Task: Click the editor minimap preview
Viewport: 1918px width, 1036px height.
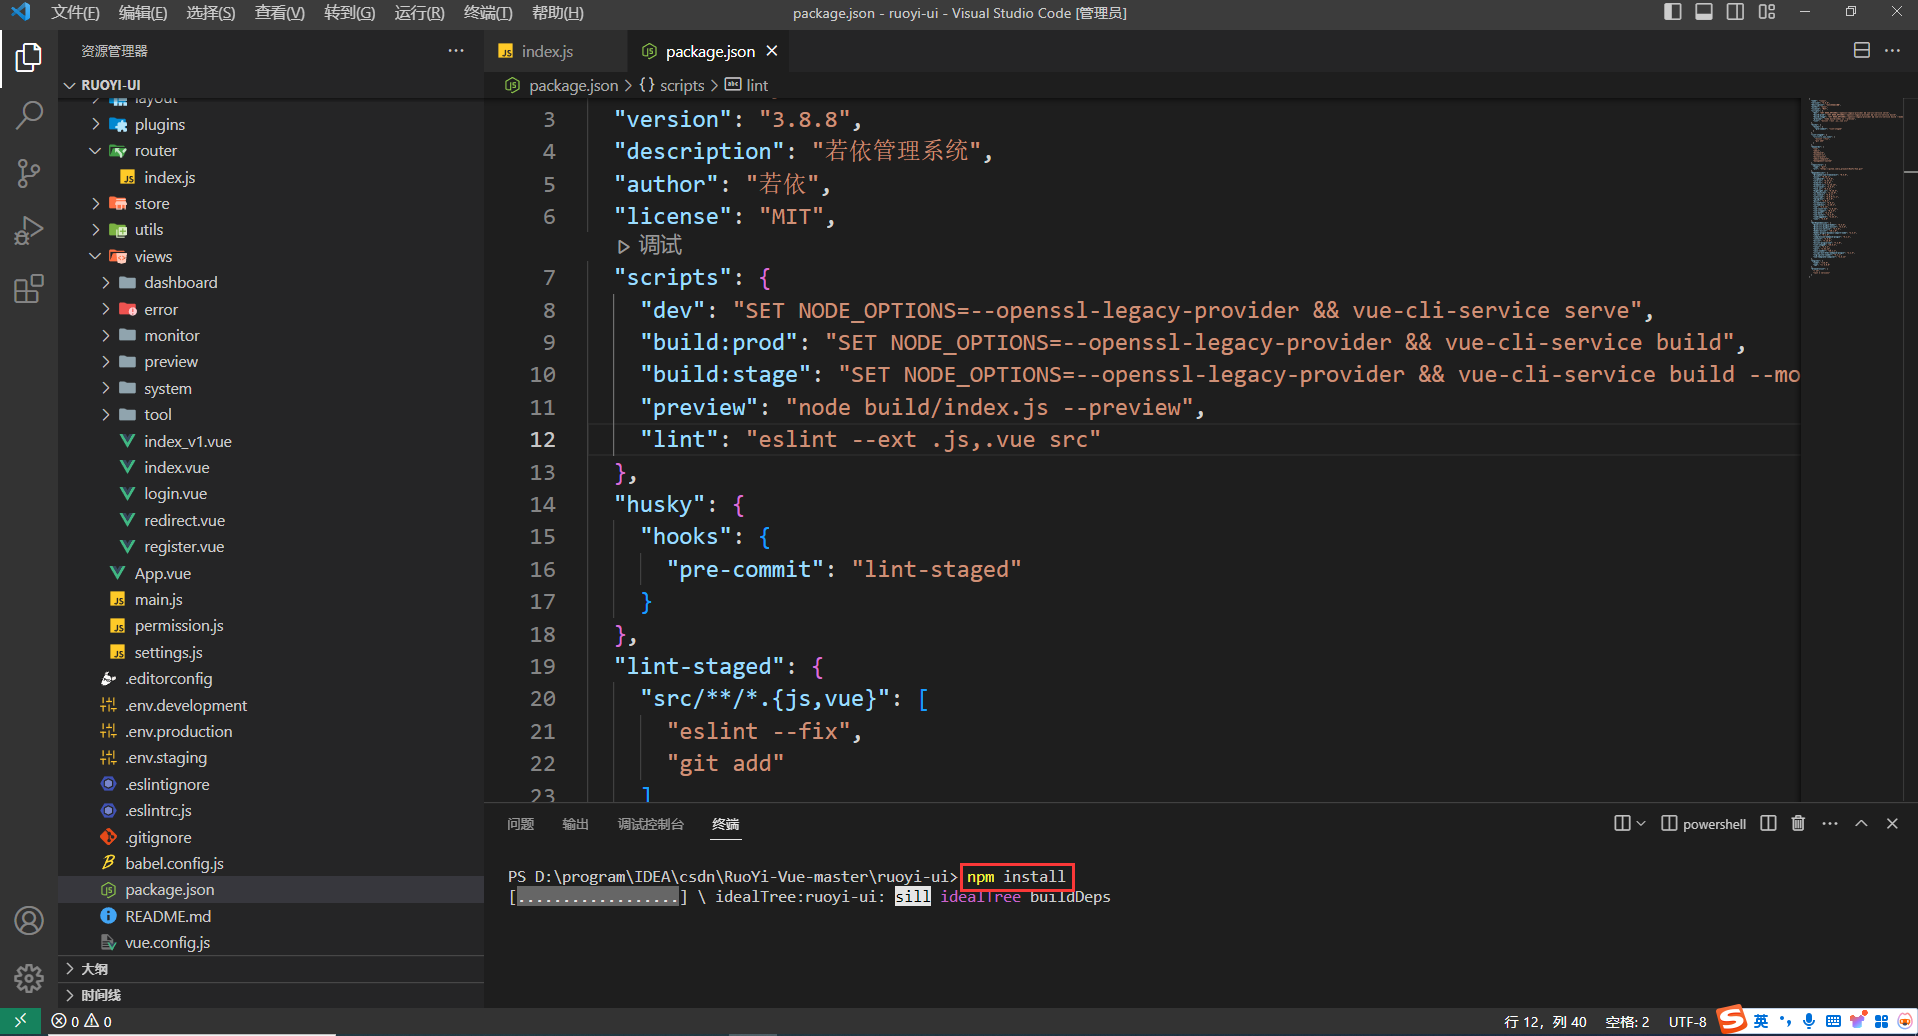Action: (x=1853, y=187)
